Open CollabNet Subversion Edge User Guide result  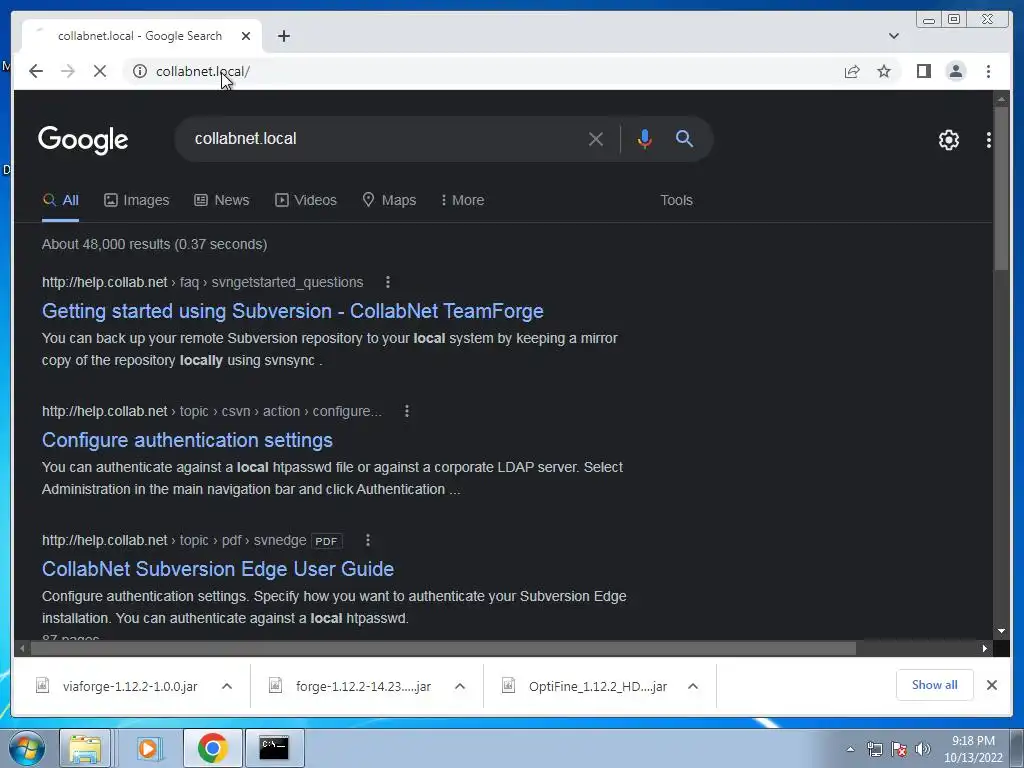pos(218,569)
